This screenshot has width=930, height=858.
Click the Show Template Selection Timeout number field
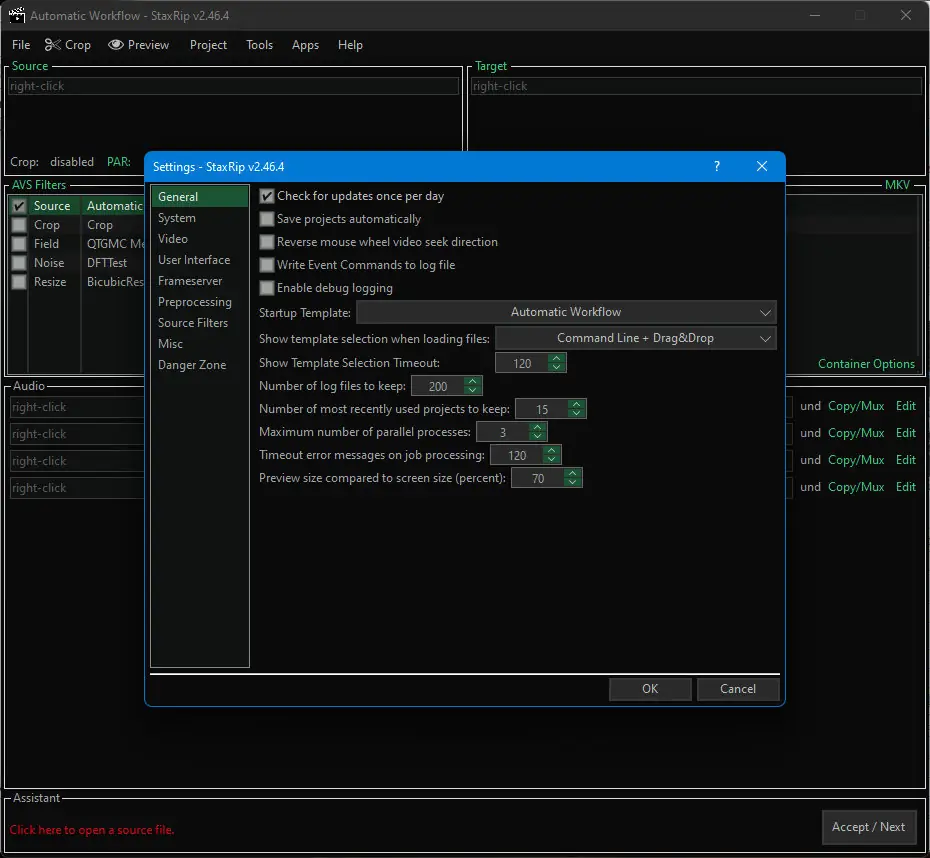pyautogui.click(x=523, y=363)
